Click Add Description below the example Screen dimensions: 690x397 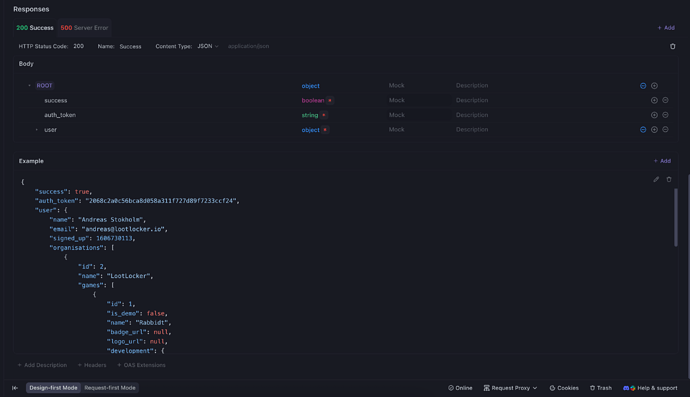[42, 365]
